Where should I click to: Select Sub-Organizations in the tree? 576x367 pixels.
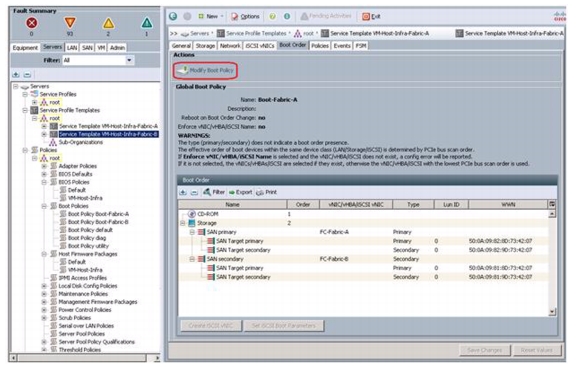point(81,142)
